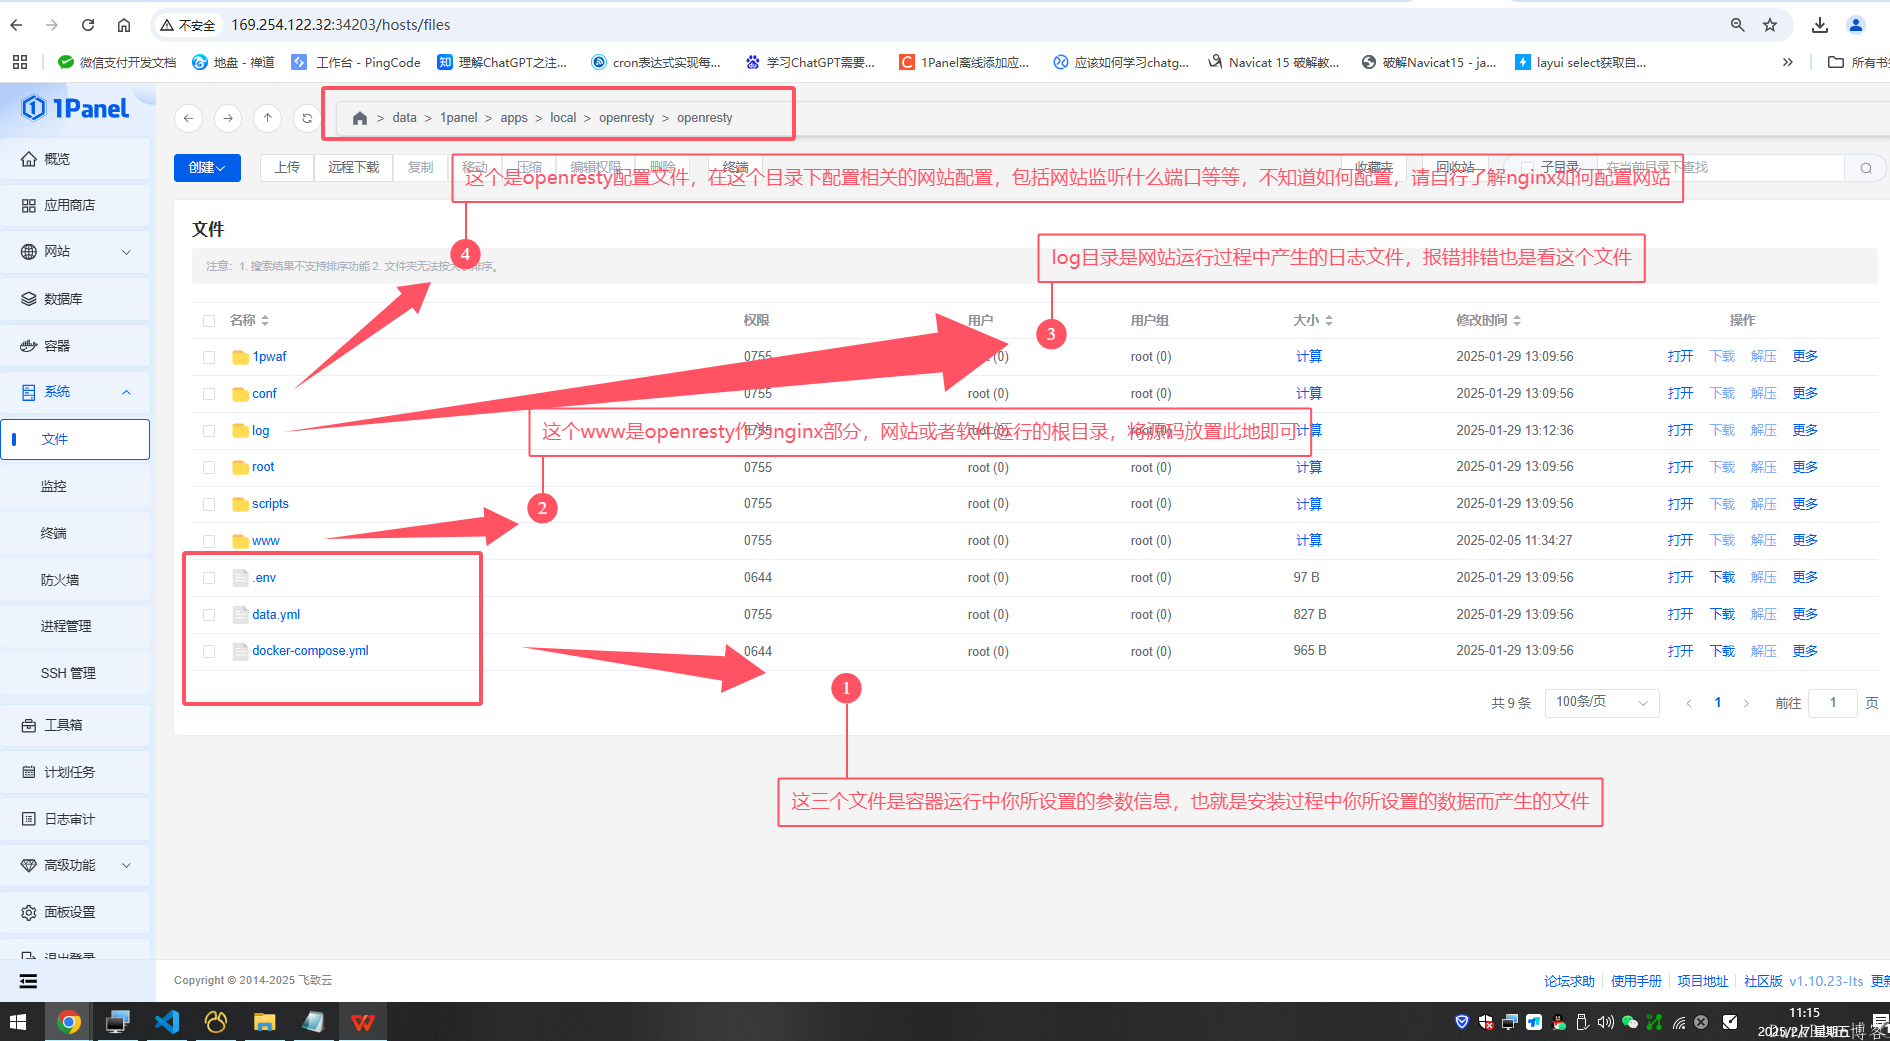This screenshot has width=1890, height=1041.
Task: Go back in file history arrow
Action: tap(188, 118)
